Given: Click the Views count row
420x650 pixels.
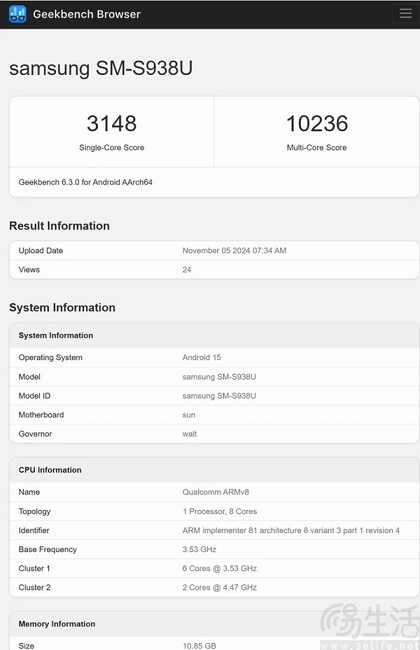Looking at the screenshot, I should coord(214,269).
